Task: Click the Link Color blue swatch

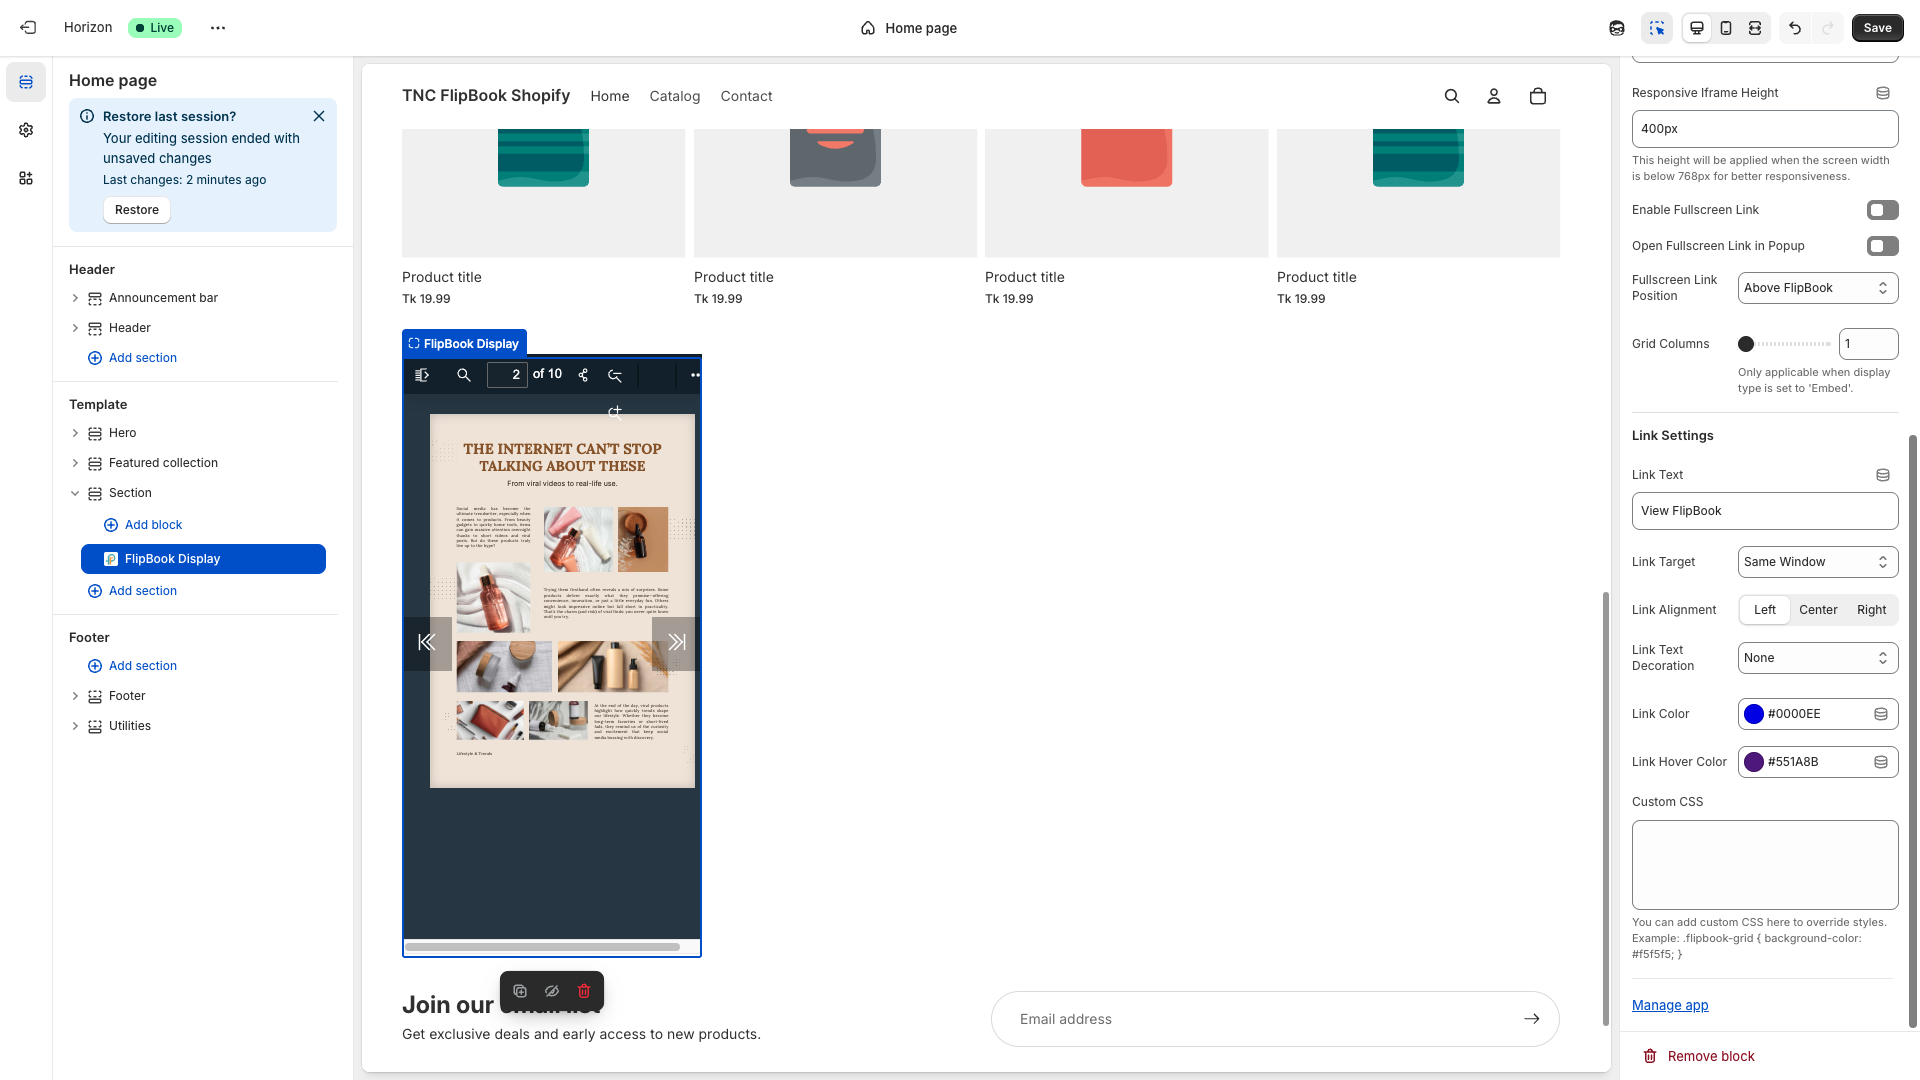Action: click(x=1753, y=714)
